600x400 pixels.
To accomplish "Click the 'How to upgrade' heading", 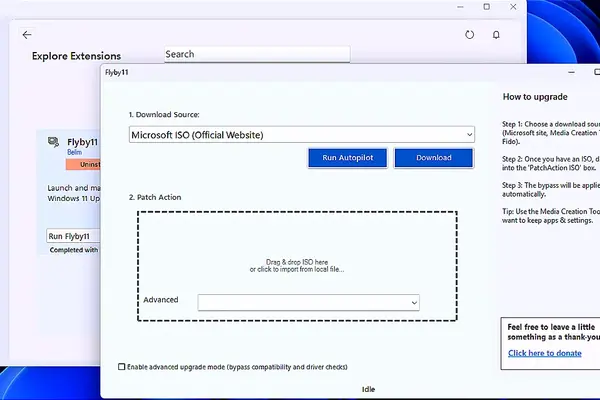I will pos(535,97).
